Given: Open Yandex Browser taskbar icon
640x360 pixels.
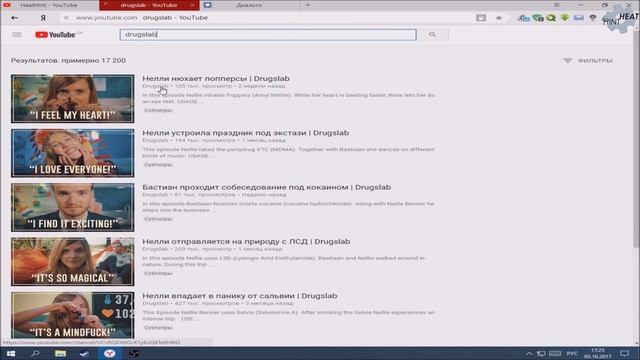Looking at the screenshot, I should [109, 353].
